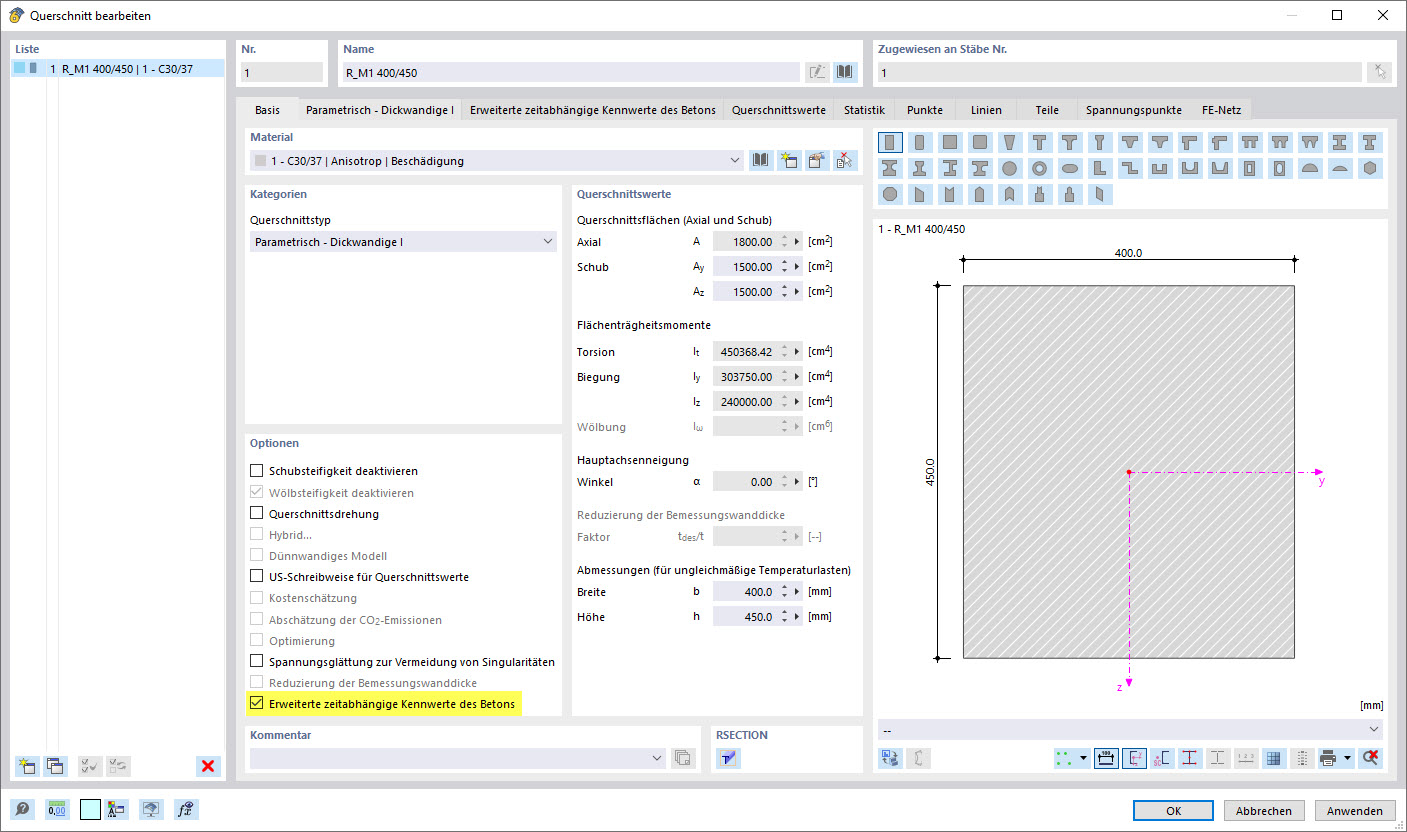This screenshot has width=1407, height=832.
Task: Select the hexagon cross-section shape
Action: pos(1370,168)
